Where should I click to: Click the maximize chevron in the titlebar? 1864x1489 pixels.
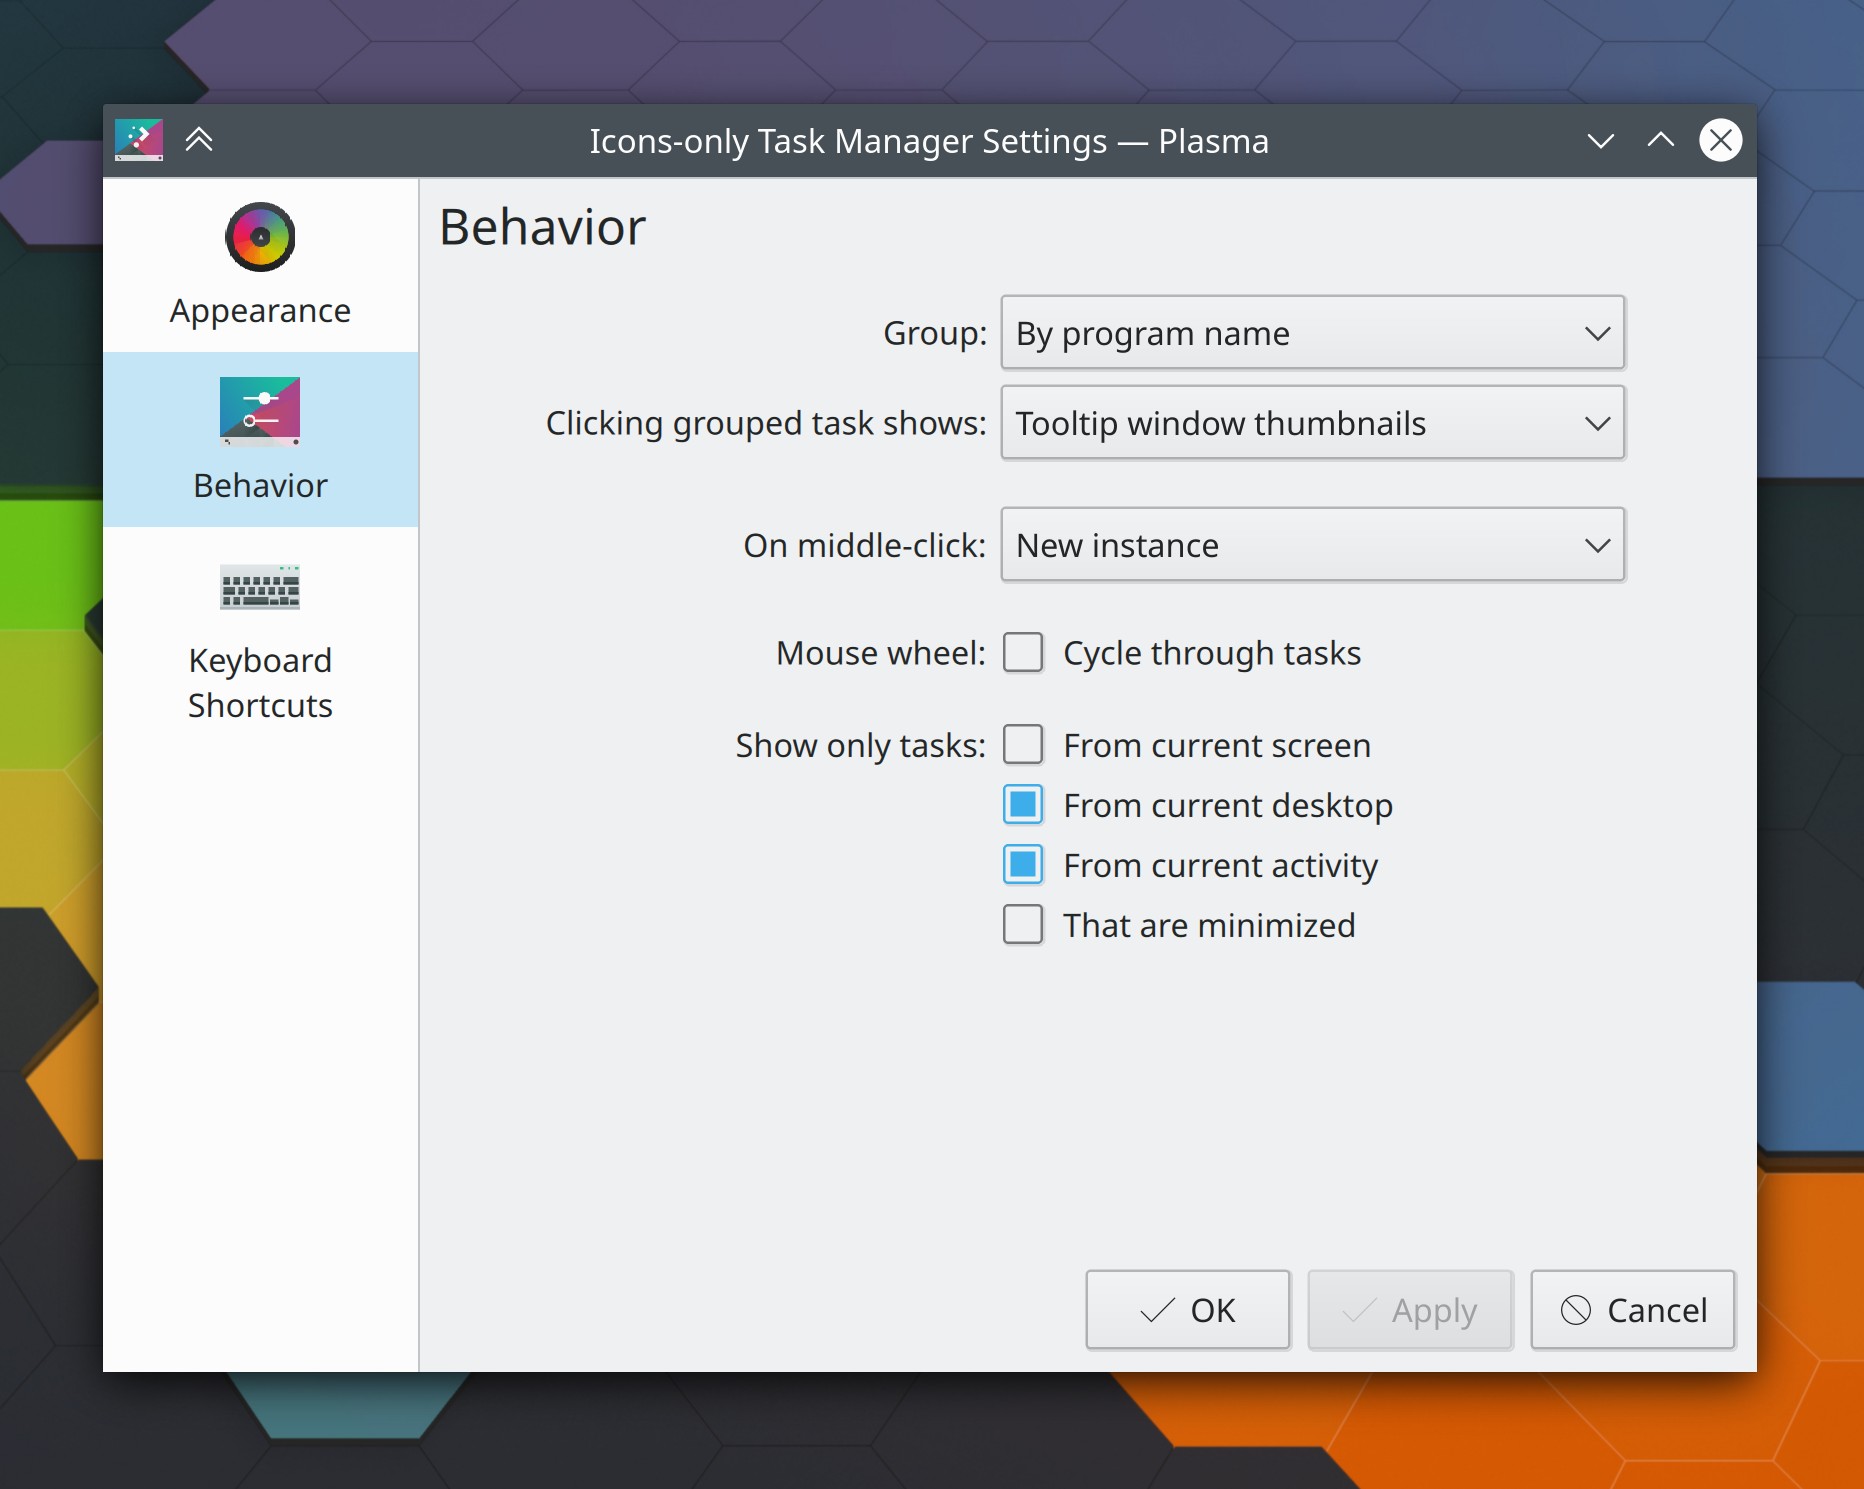tap(1659, 140)
